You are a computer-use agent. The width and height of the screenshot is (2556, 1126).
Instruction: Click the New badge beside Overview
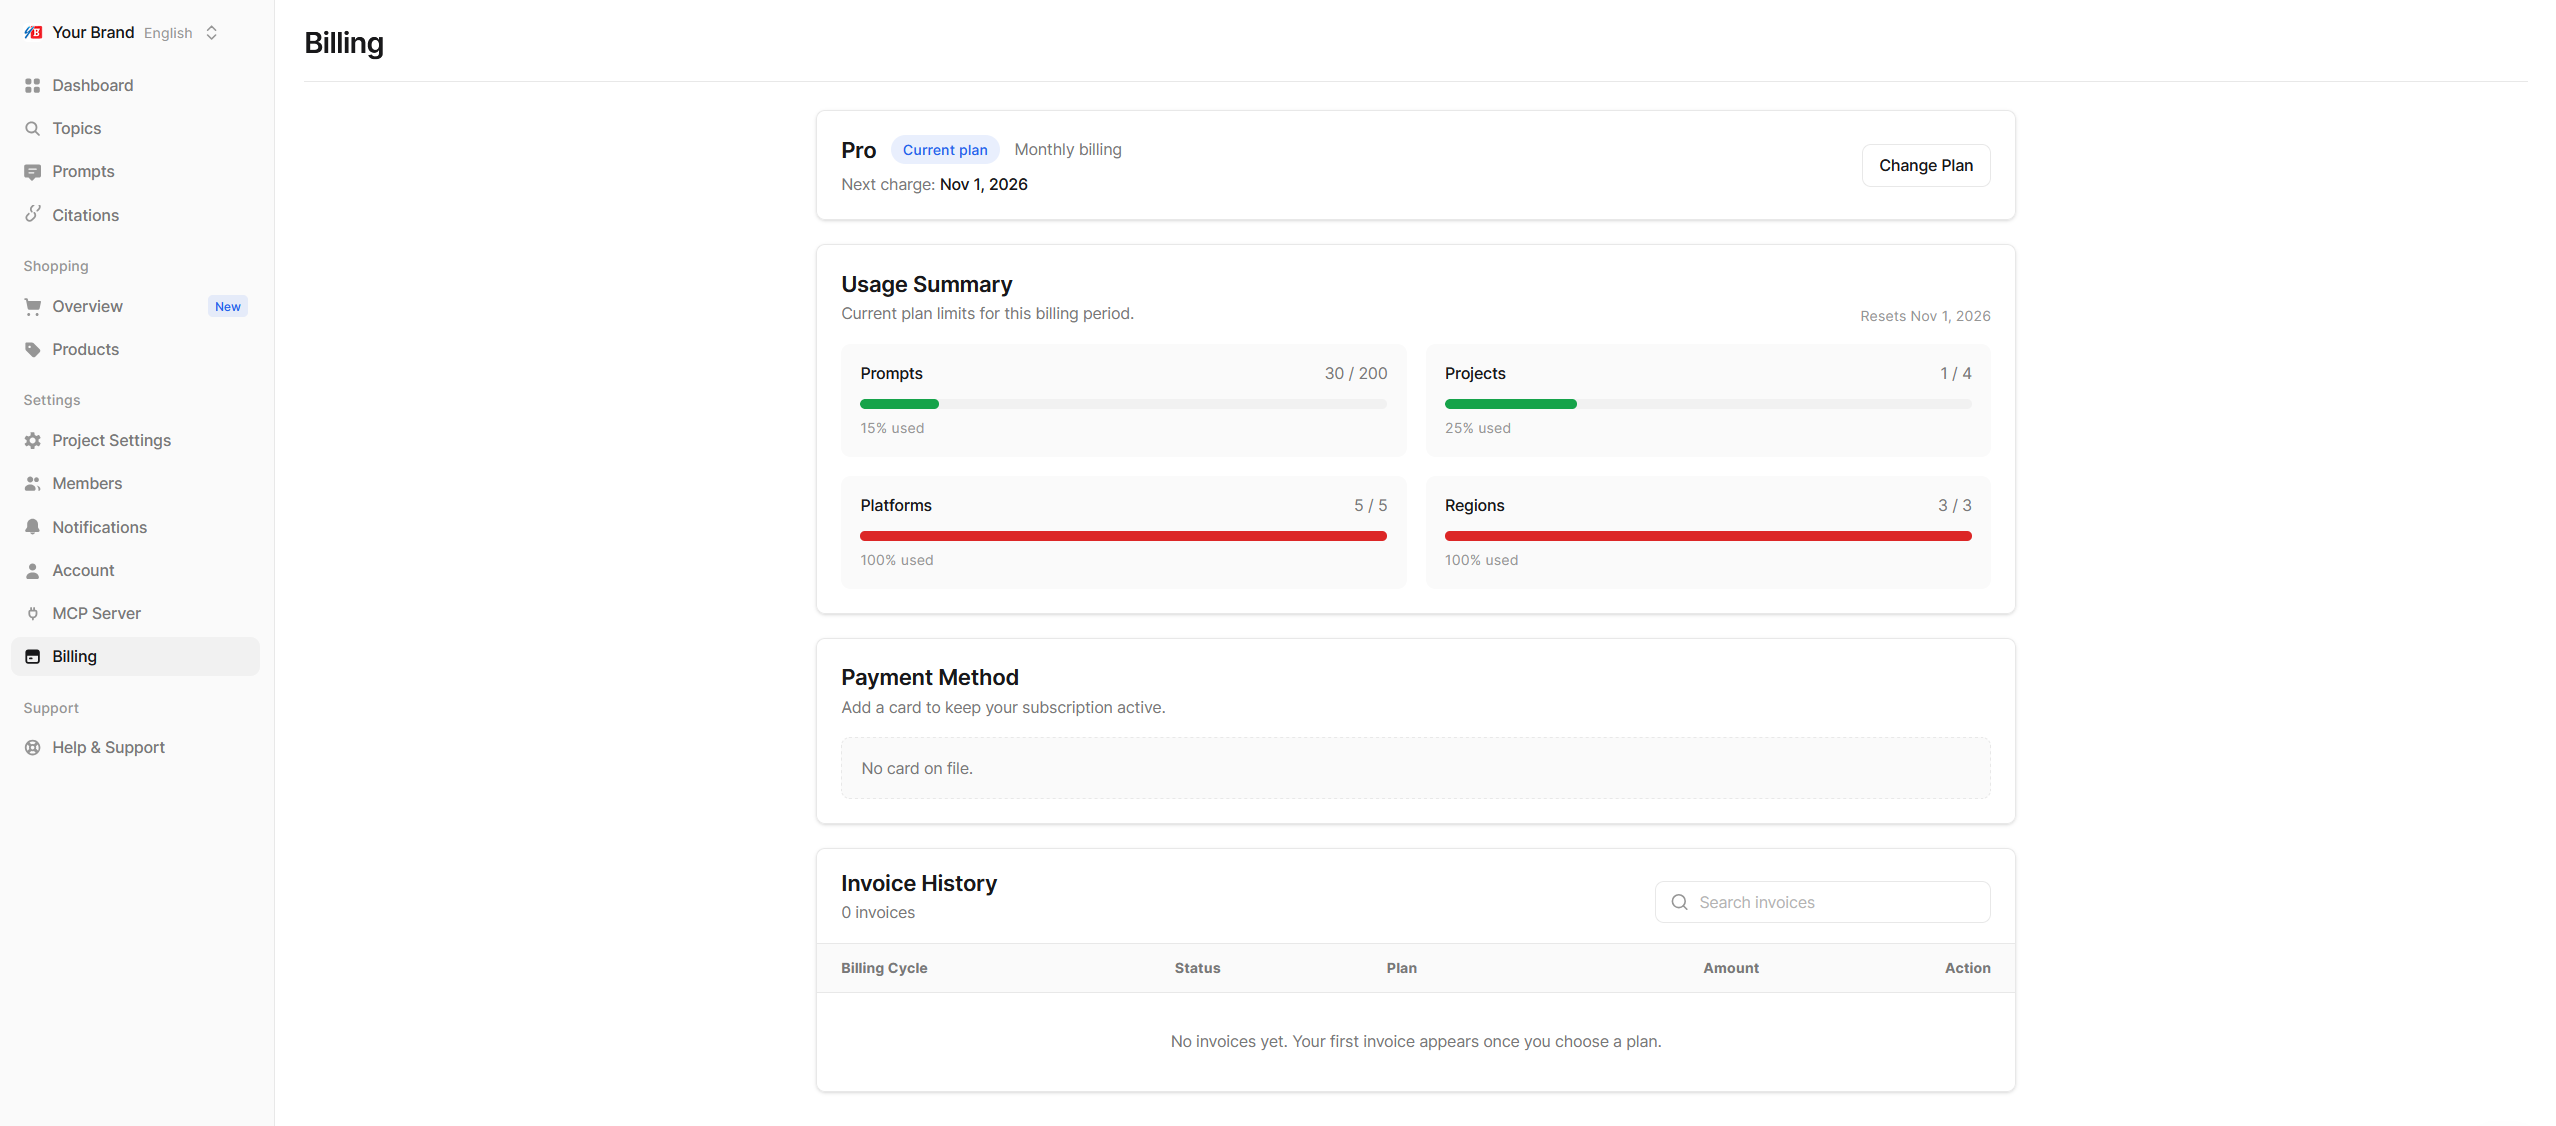[x=228, y=306]
